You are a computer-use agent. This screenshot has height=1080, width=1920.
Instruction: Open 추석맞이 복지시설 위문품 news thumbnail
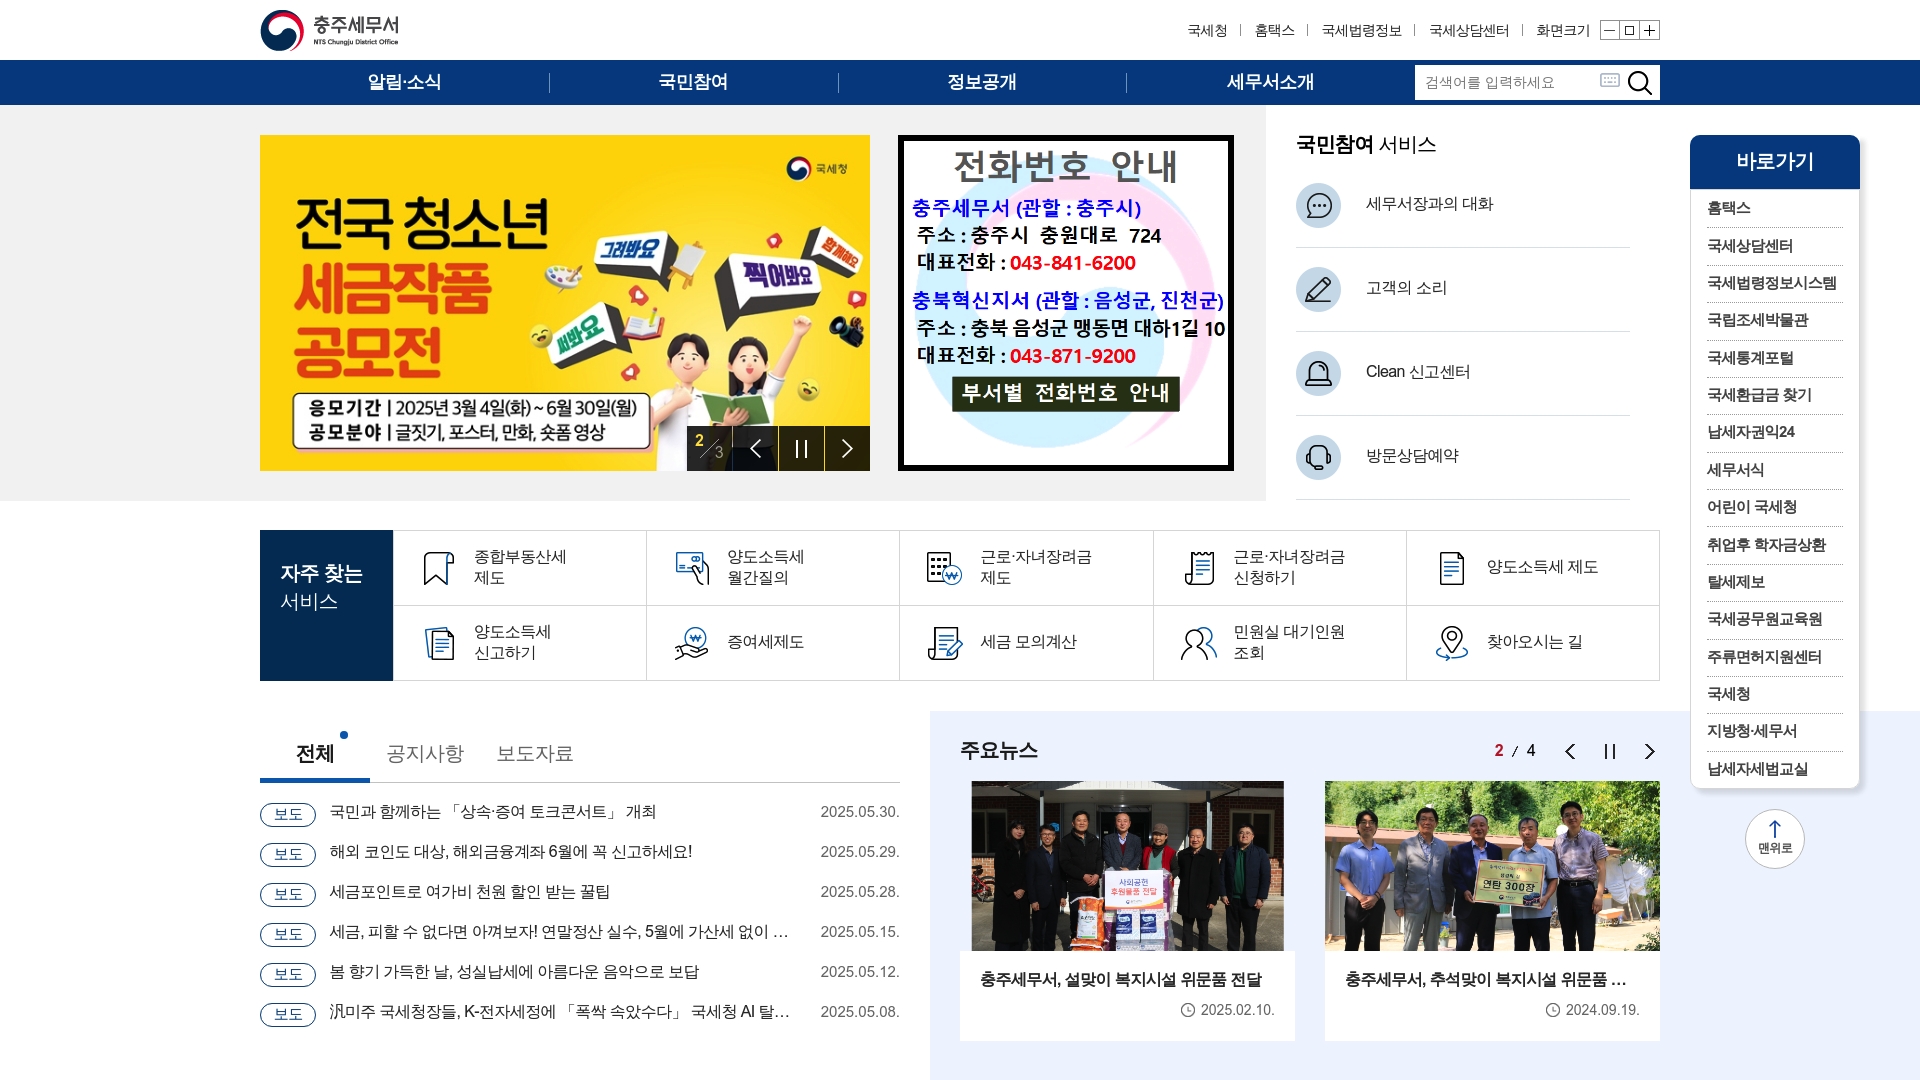1492,866
